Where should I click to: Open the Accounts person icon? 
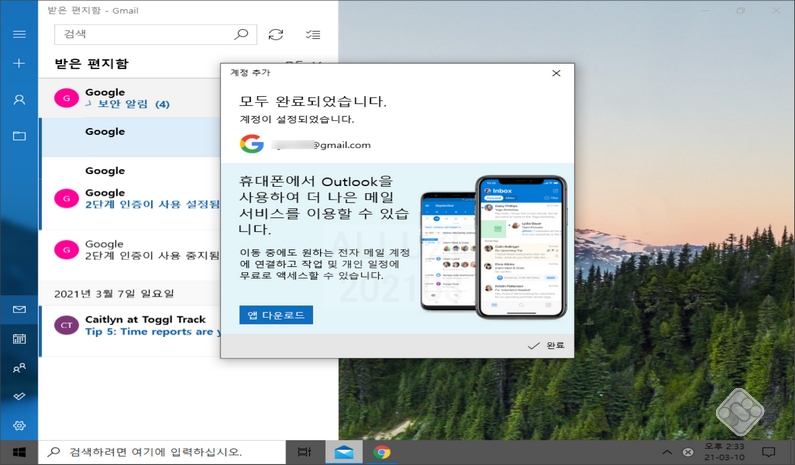pos(19,99)
